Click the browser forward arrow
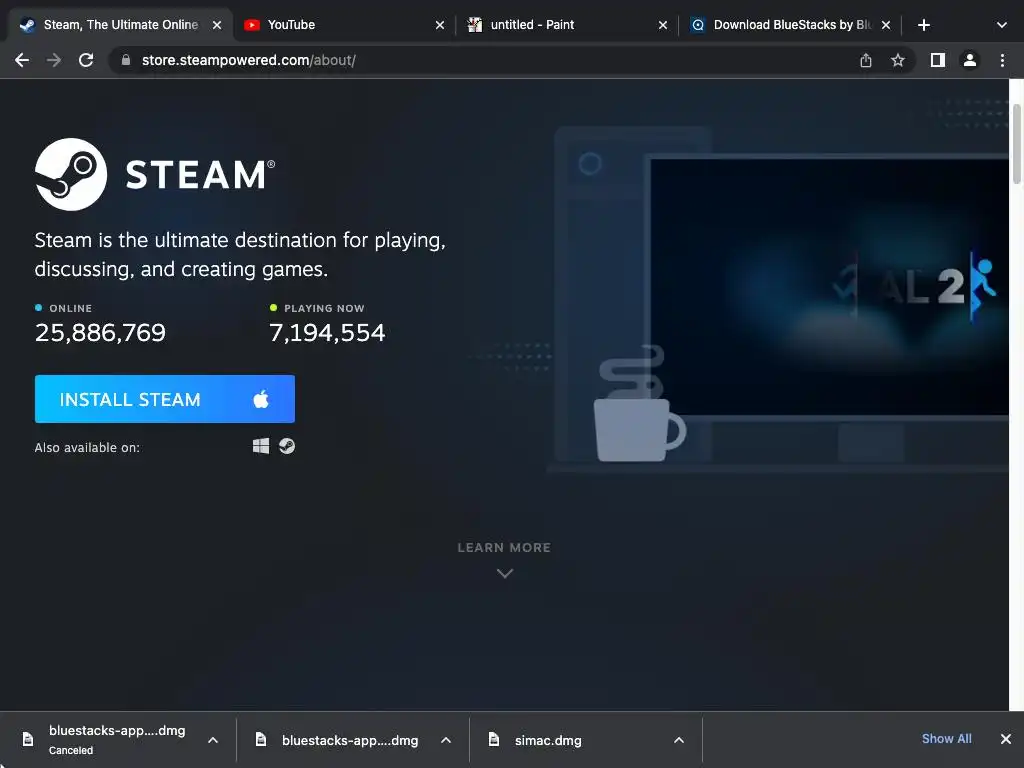1024x768 pixels. tap(54, 60)
